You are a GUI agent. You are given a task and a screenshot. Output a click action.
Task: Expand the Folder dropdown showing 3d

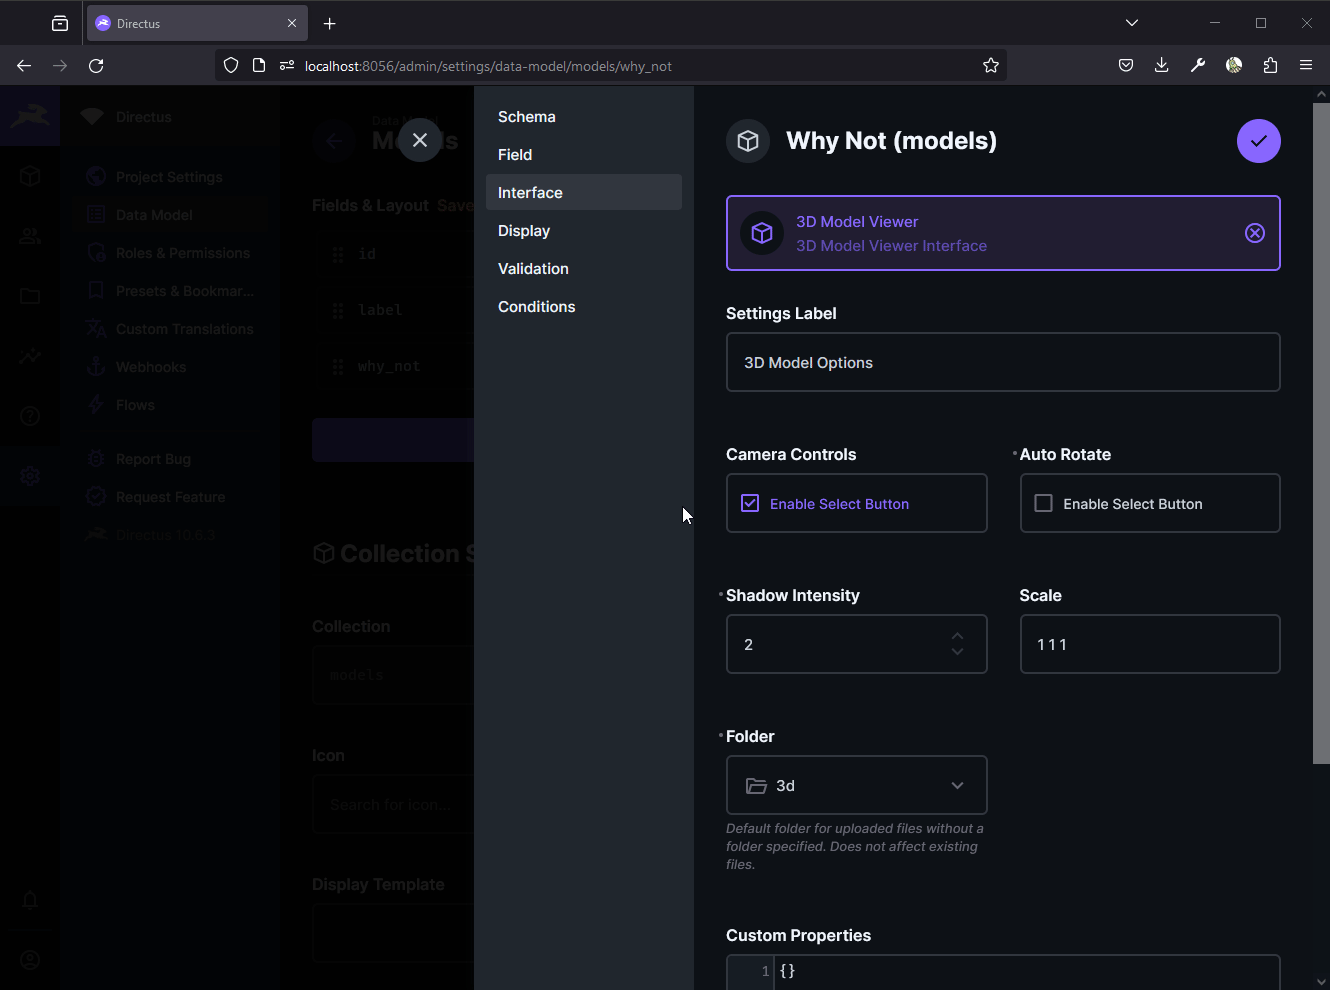(856, 785)
